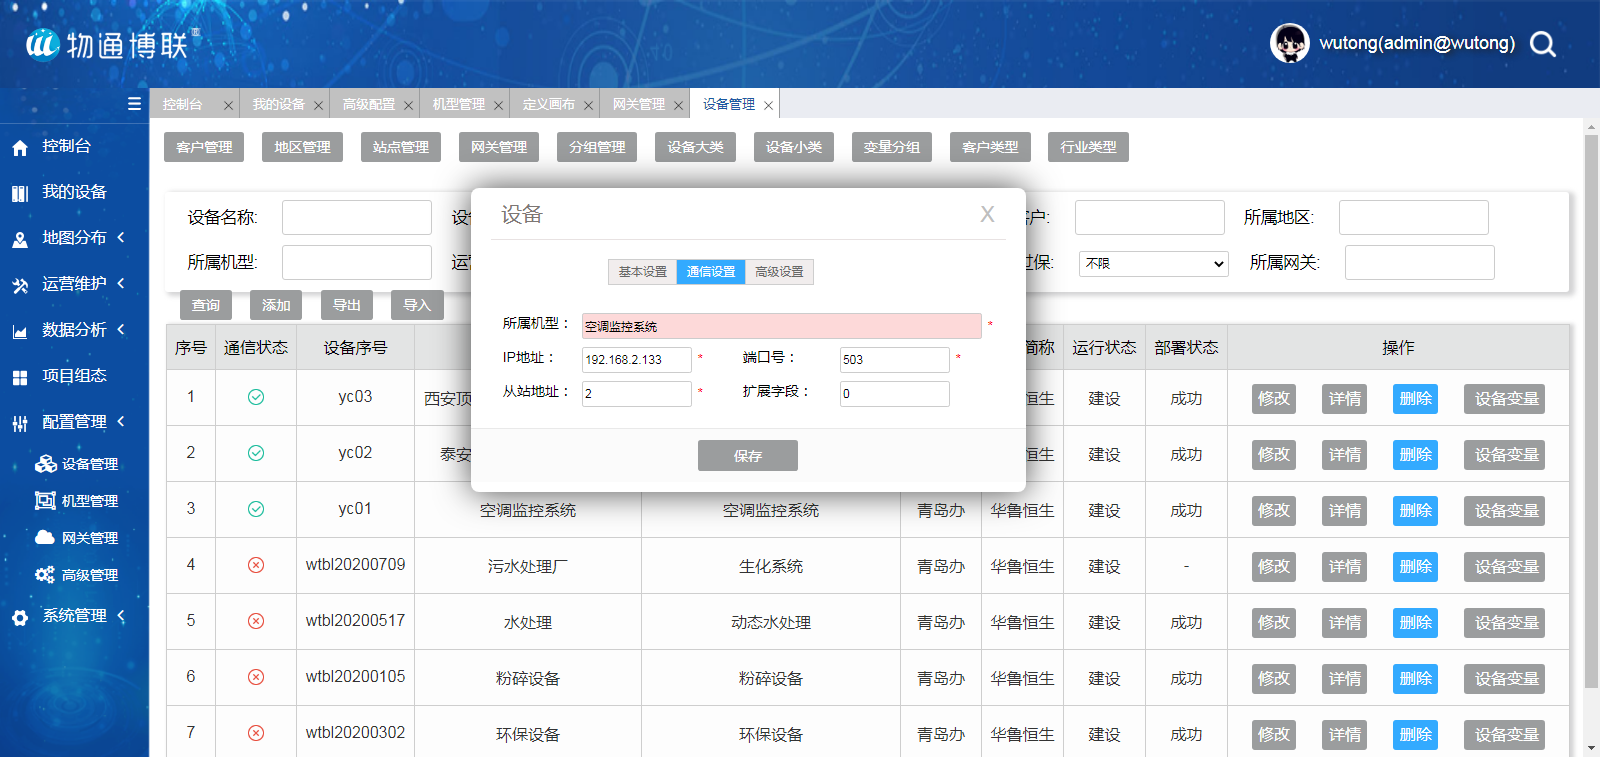Click the green status icon for yc01
This screenshot has width=1600, height=757.
pos(256,509)
